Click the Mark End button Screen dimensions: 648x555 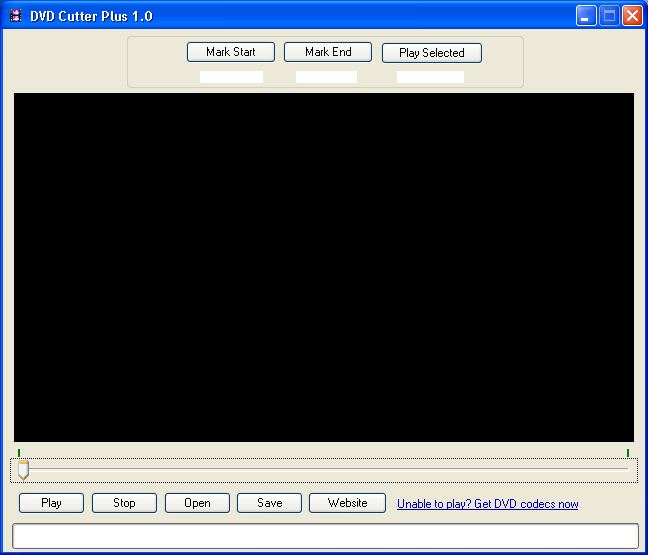click(x=328, y=52)
